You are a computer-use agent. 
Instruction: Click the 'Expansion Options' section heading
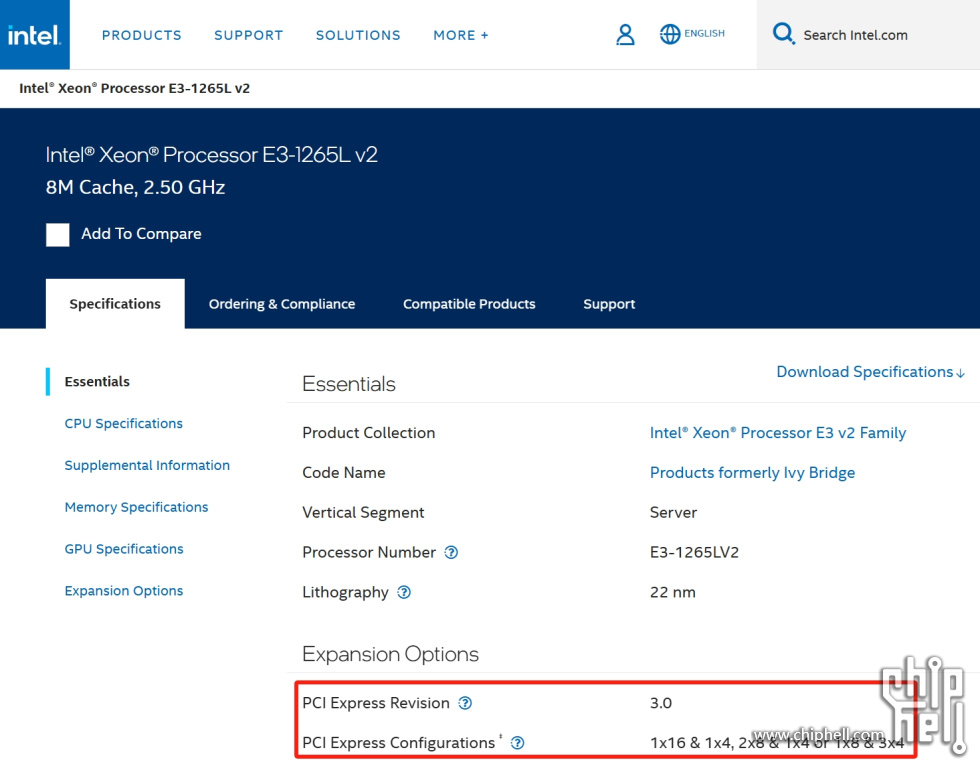(x=391, y=654)
